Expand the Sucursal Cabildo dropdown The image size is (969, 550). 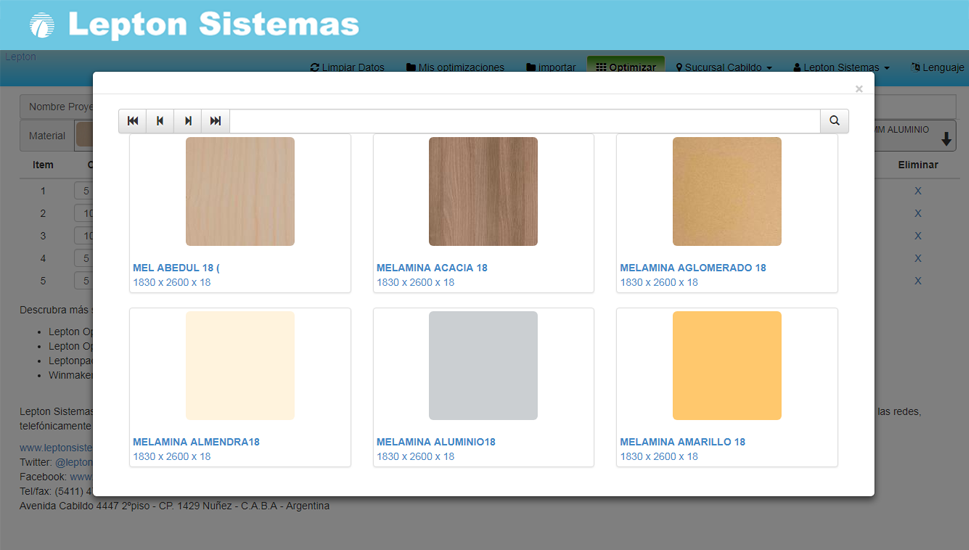click(724, 67)
